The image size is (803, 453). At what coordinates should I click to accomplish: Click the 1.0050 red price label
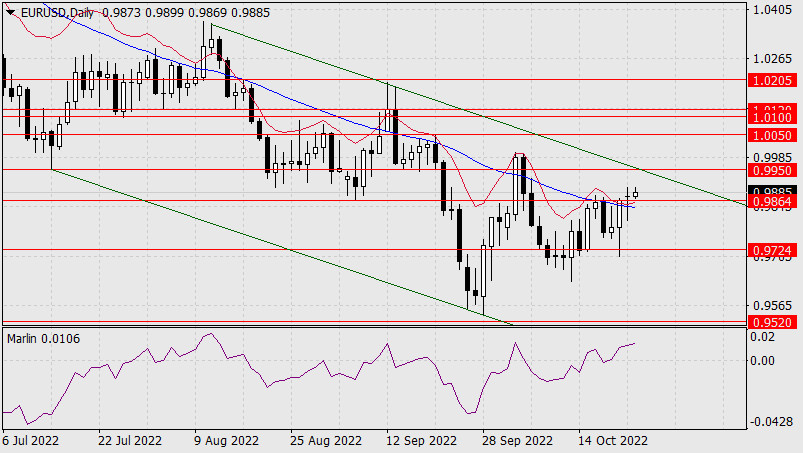coord(773,136)
